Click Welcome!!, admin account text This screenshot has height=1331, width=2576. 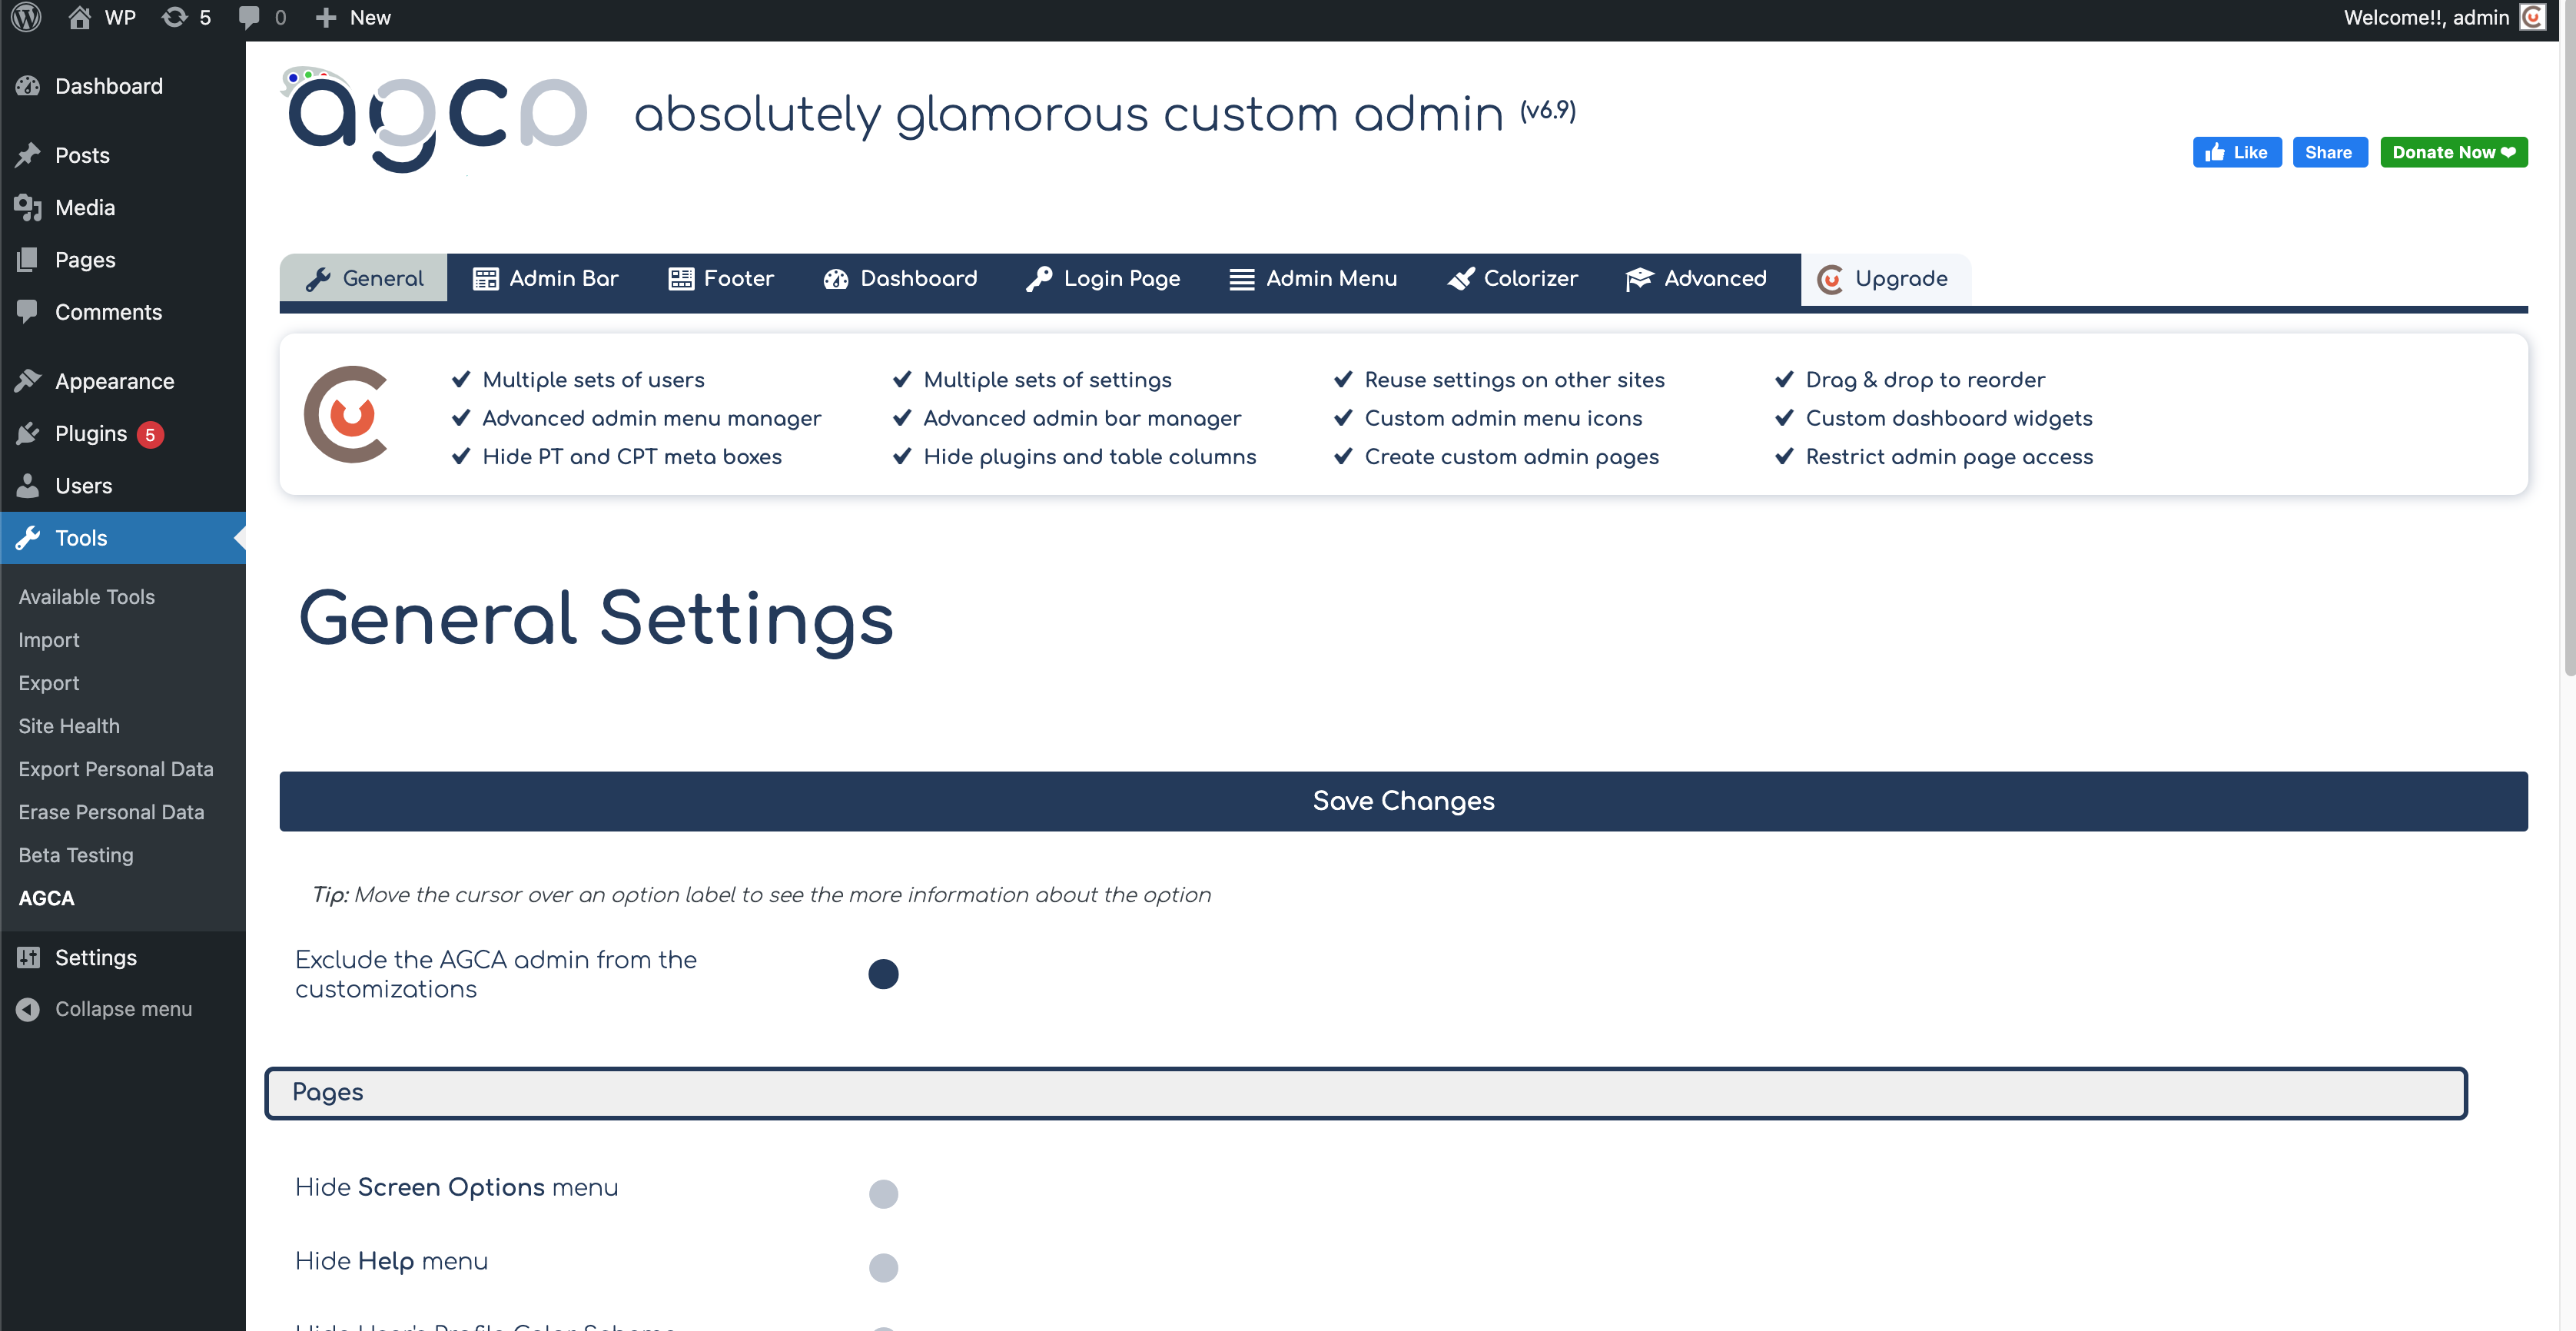[x=2426, y=17]
